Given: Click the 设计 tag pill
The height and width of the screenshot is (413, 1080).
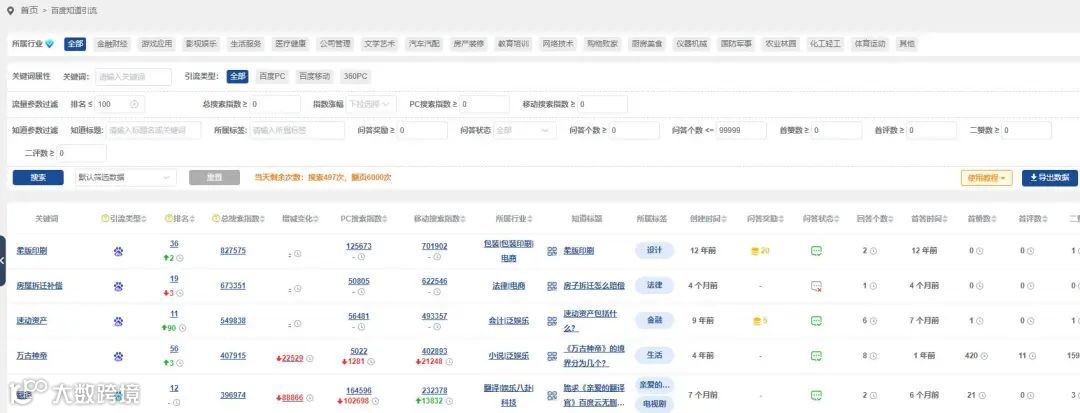Looking at the screenshot, I should pyautogui.click(x=654, y=251).
